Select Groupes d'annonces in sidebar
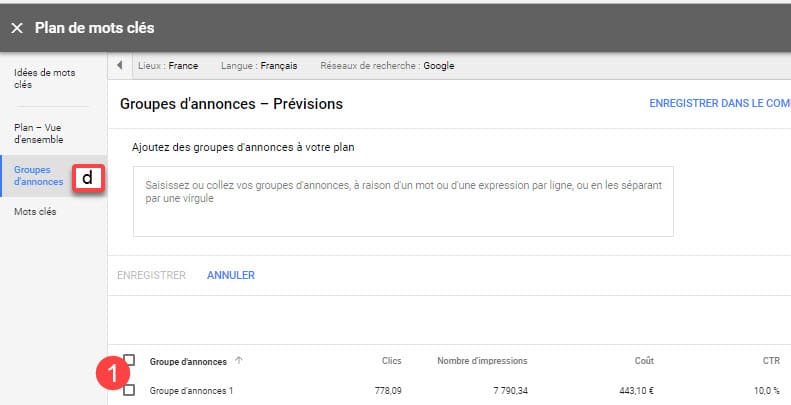Image resolution: width=791 pixels, height=405 pixels. click(38, 176)
